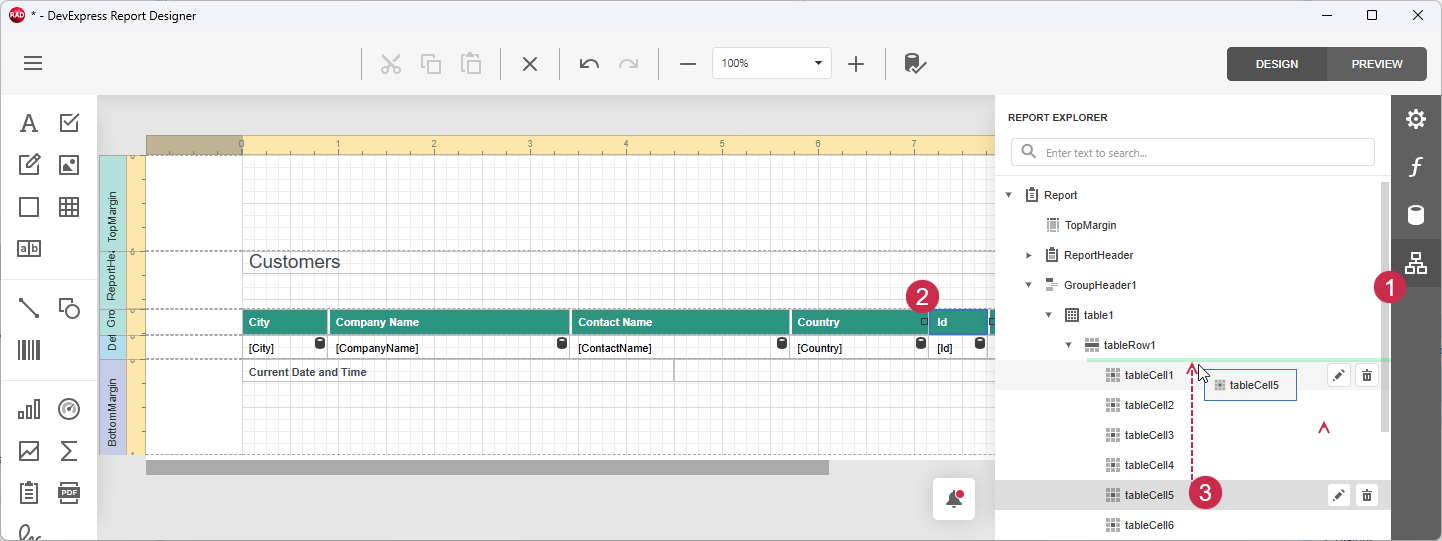Select the Country header cell

[859, 322]
